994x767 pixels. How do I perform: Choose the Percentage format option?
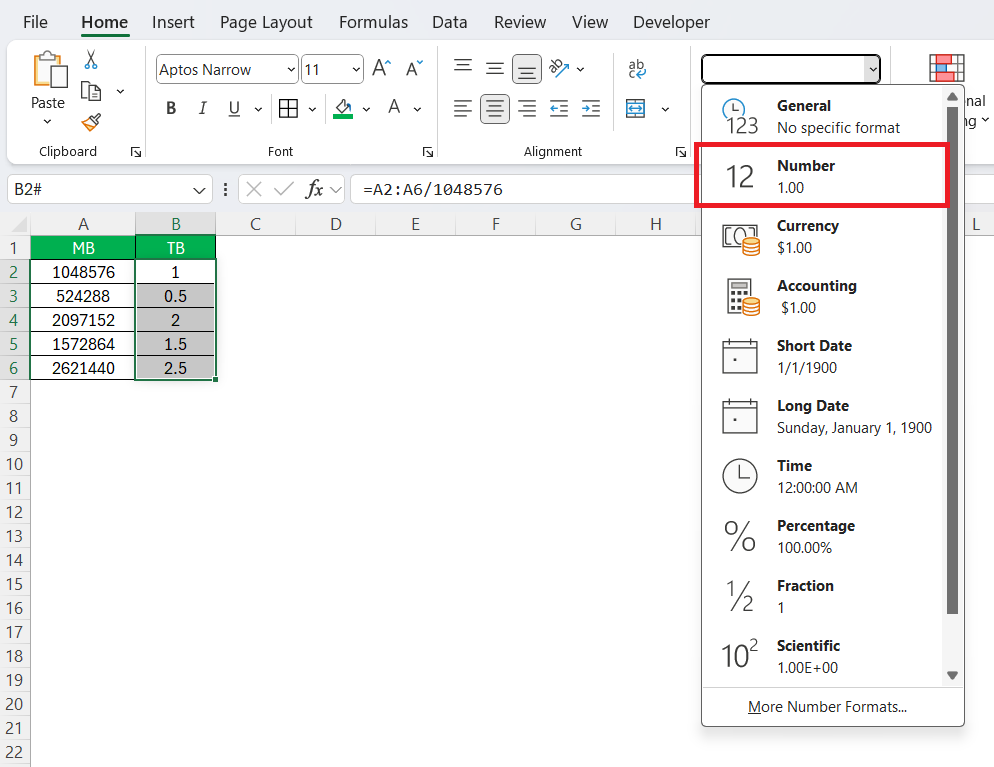pyautogui.click(x=823, y=536)
